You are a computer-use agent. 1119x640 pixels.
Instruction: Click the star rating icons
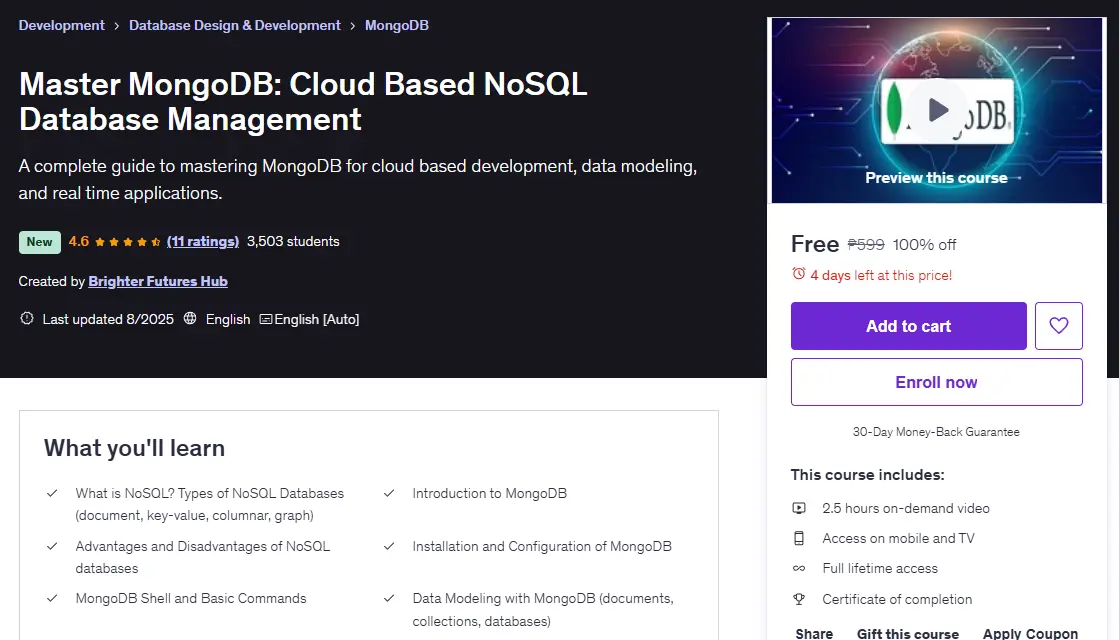tap(128, 242)
